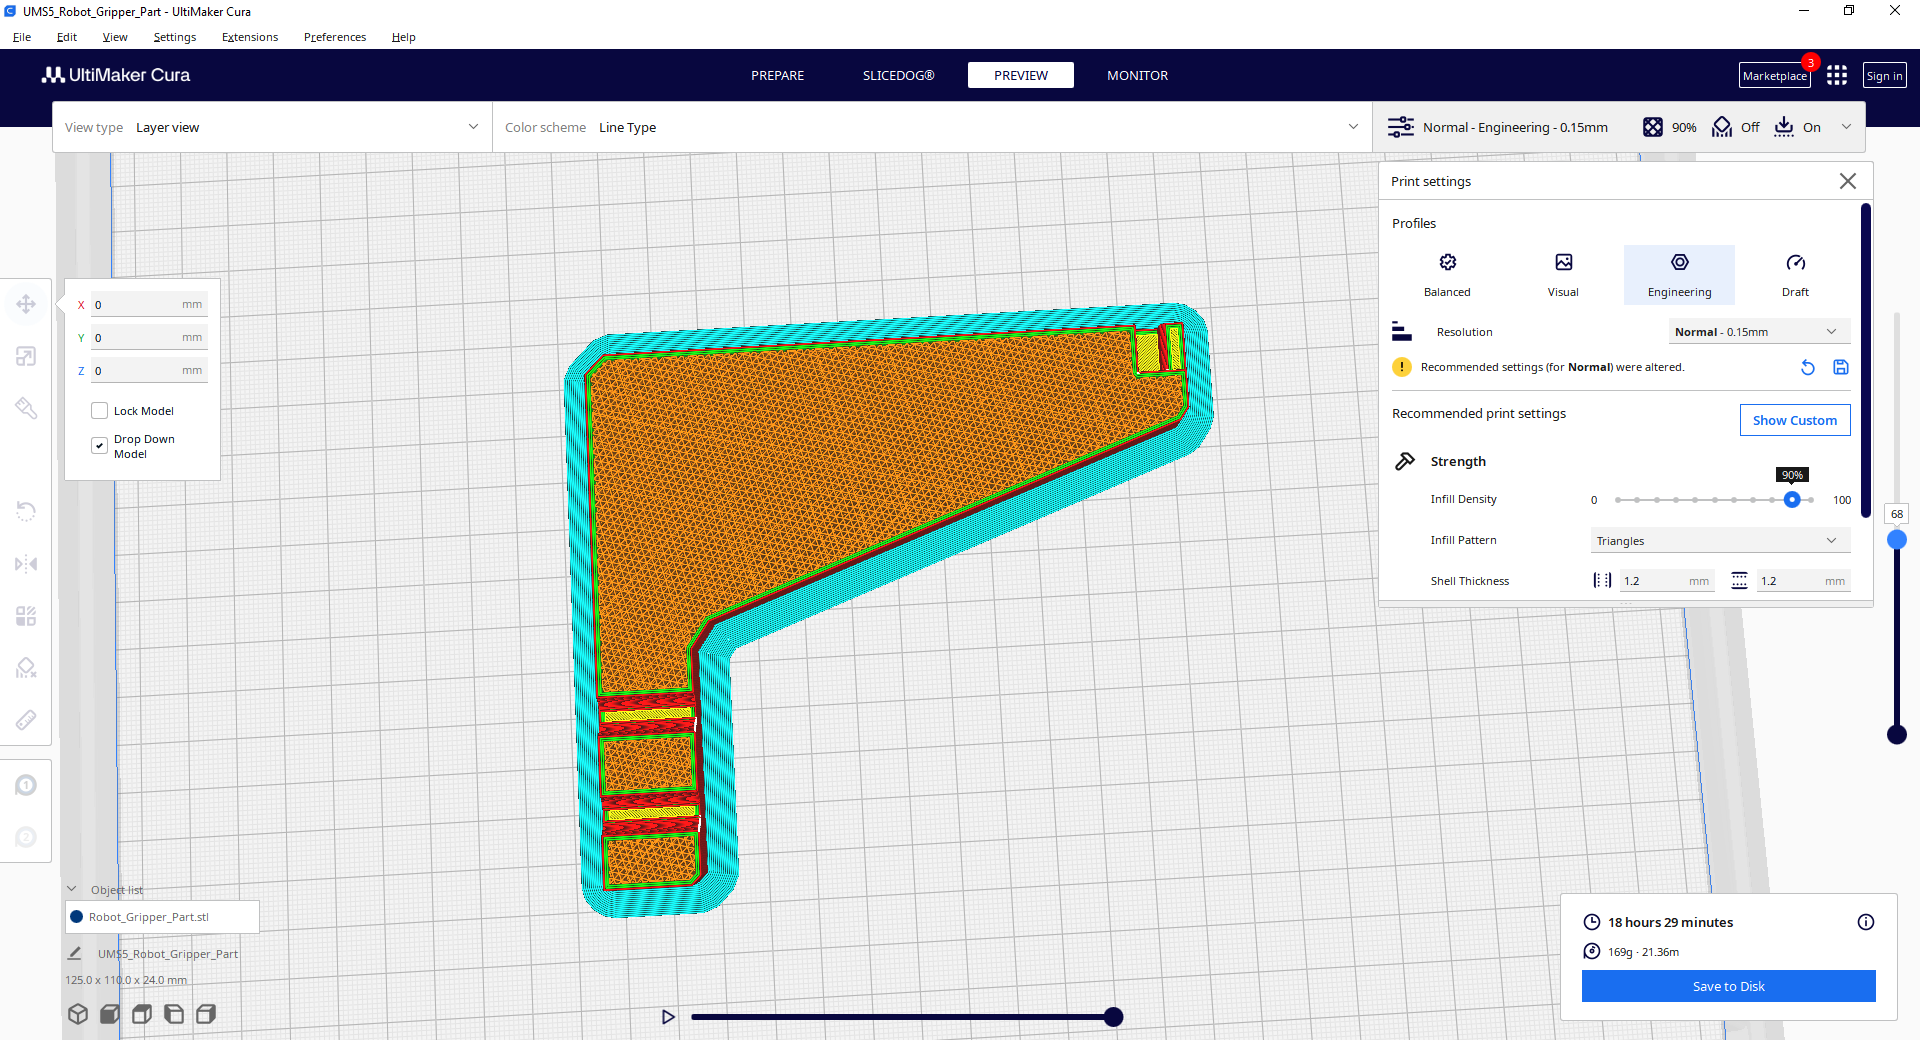Uncheck the Drop Down Model checkbox
Screen dimensions: 1920x1040
click(x=100, y=446)
